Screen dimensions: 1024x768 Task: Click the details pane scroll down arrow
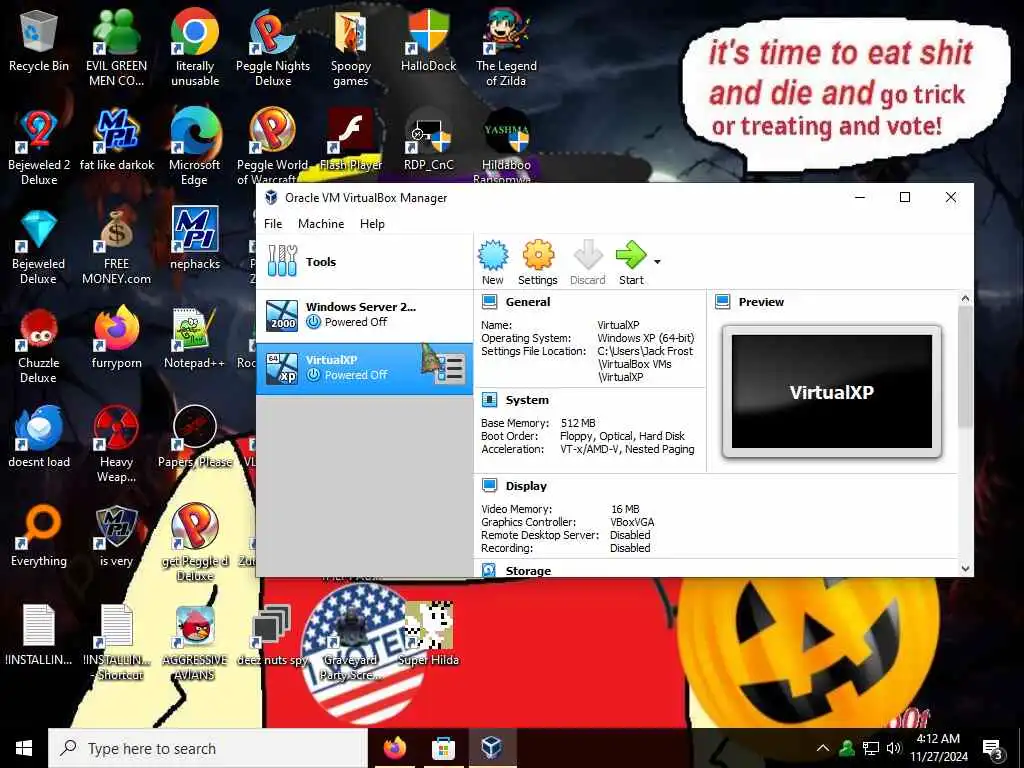tap(965, 569)
